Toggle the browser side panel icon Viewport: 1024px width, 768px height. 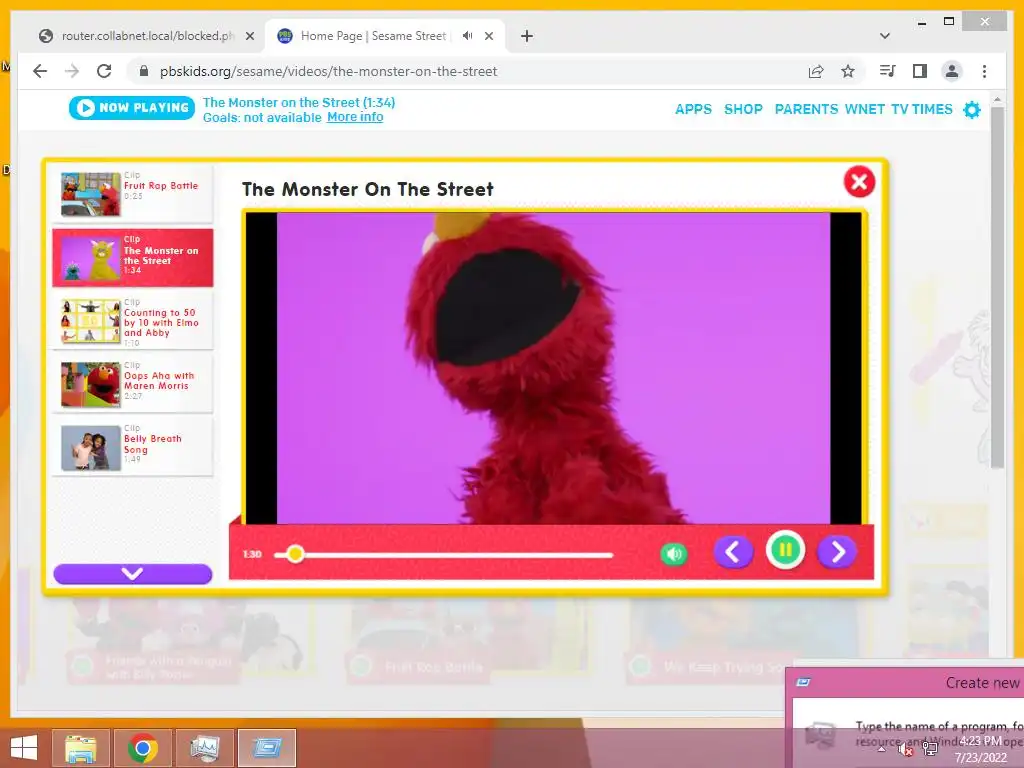coord(920,71)
